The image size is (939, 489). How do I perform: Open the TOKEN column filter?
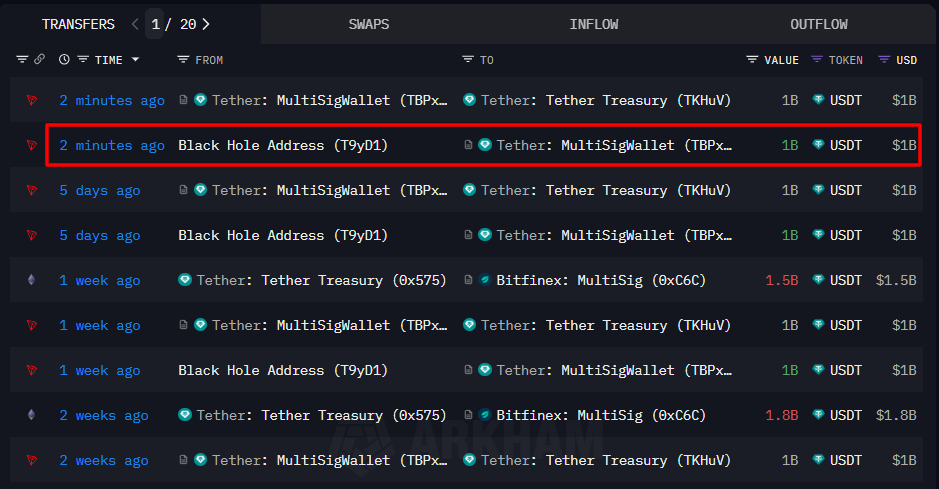[x=817, y=59]
